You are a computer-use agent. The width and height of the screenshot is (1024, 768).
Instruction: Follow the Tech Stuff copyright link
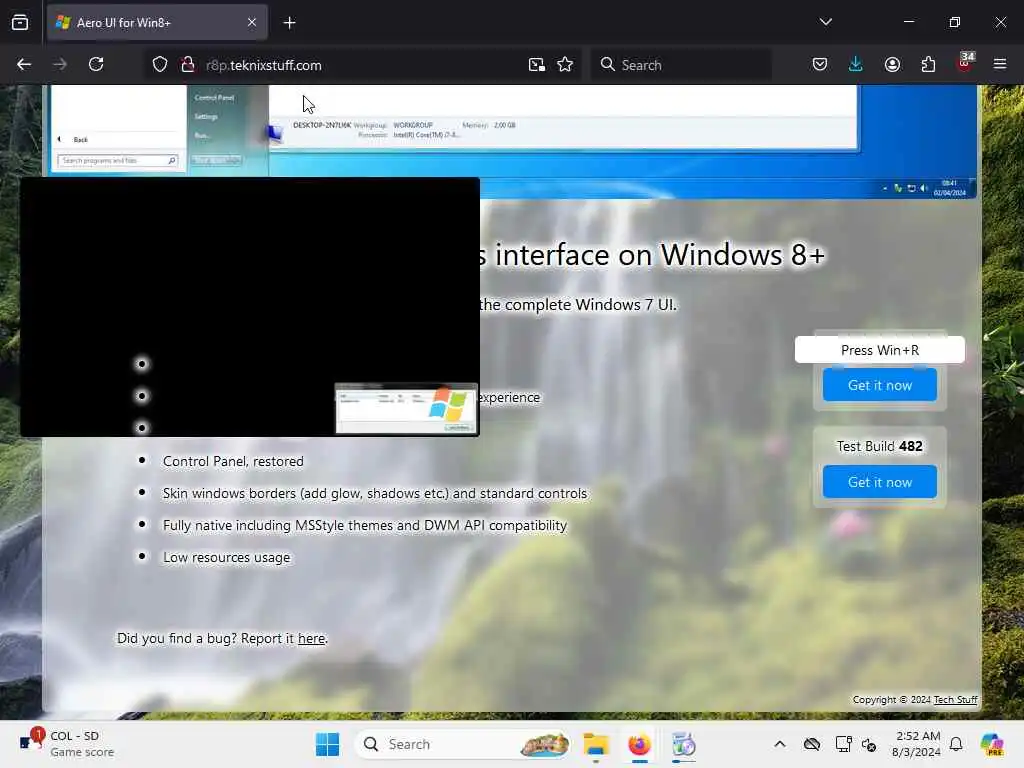tap(955, 699)
